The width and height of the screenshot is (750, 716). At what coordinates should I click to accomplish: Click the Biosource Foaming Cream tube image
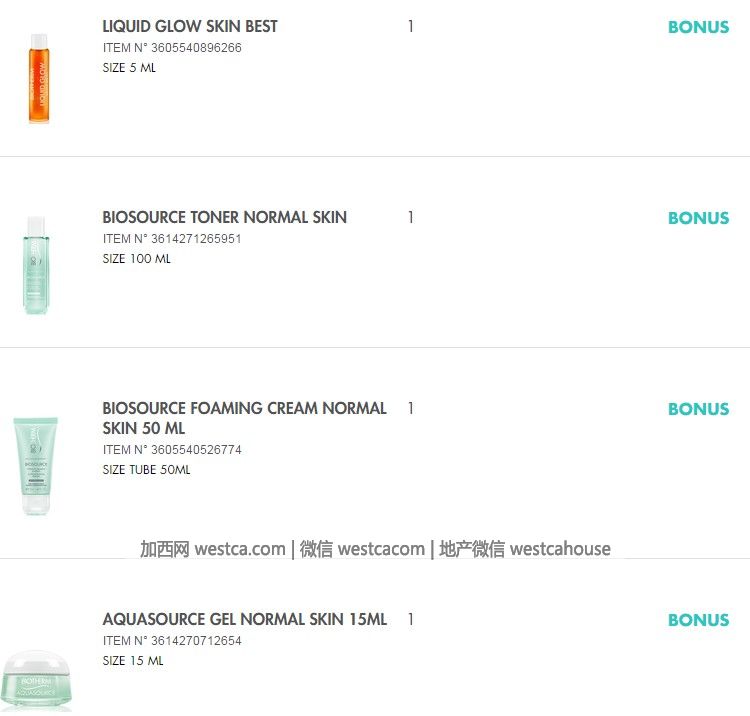36,465
